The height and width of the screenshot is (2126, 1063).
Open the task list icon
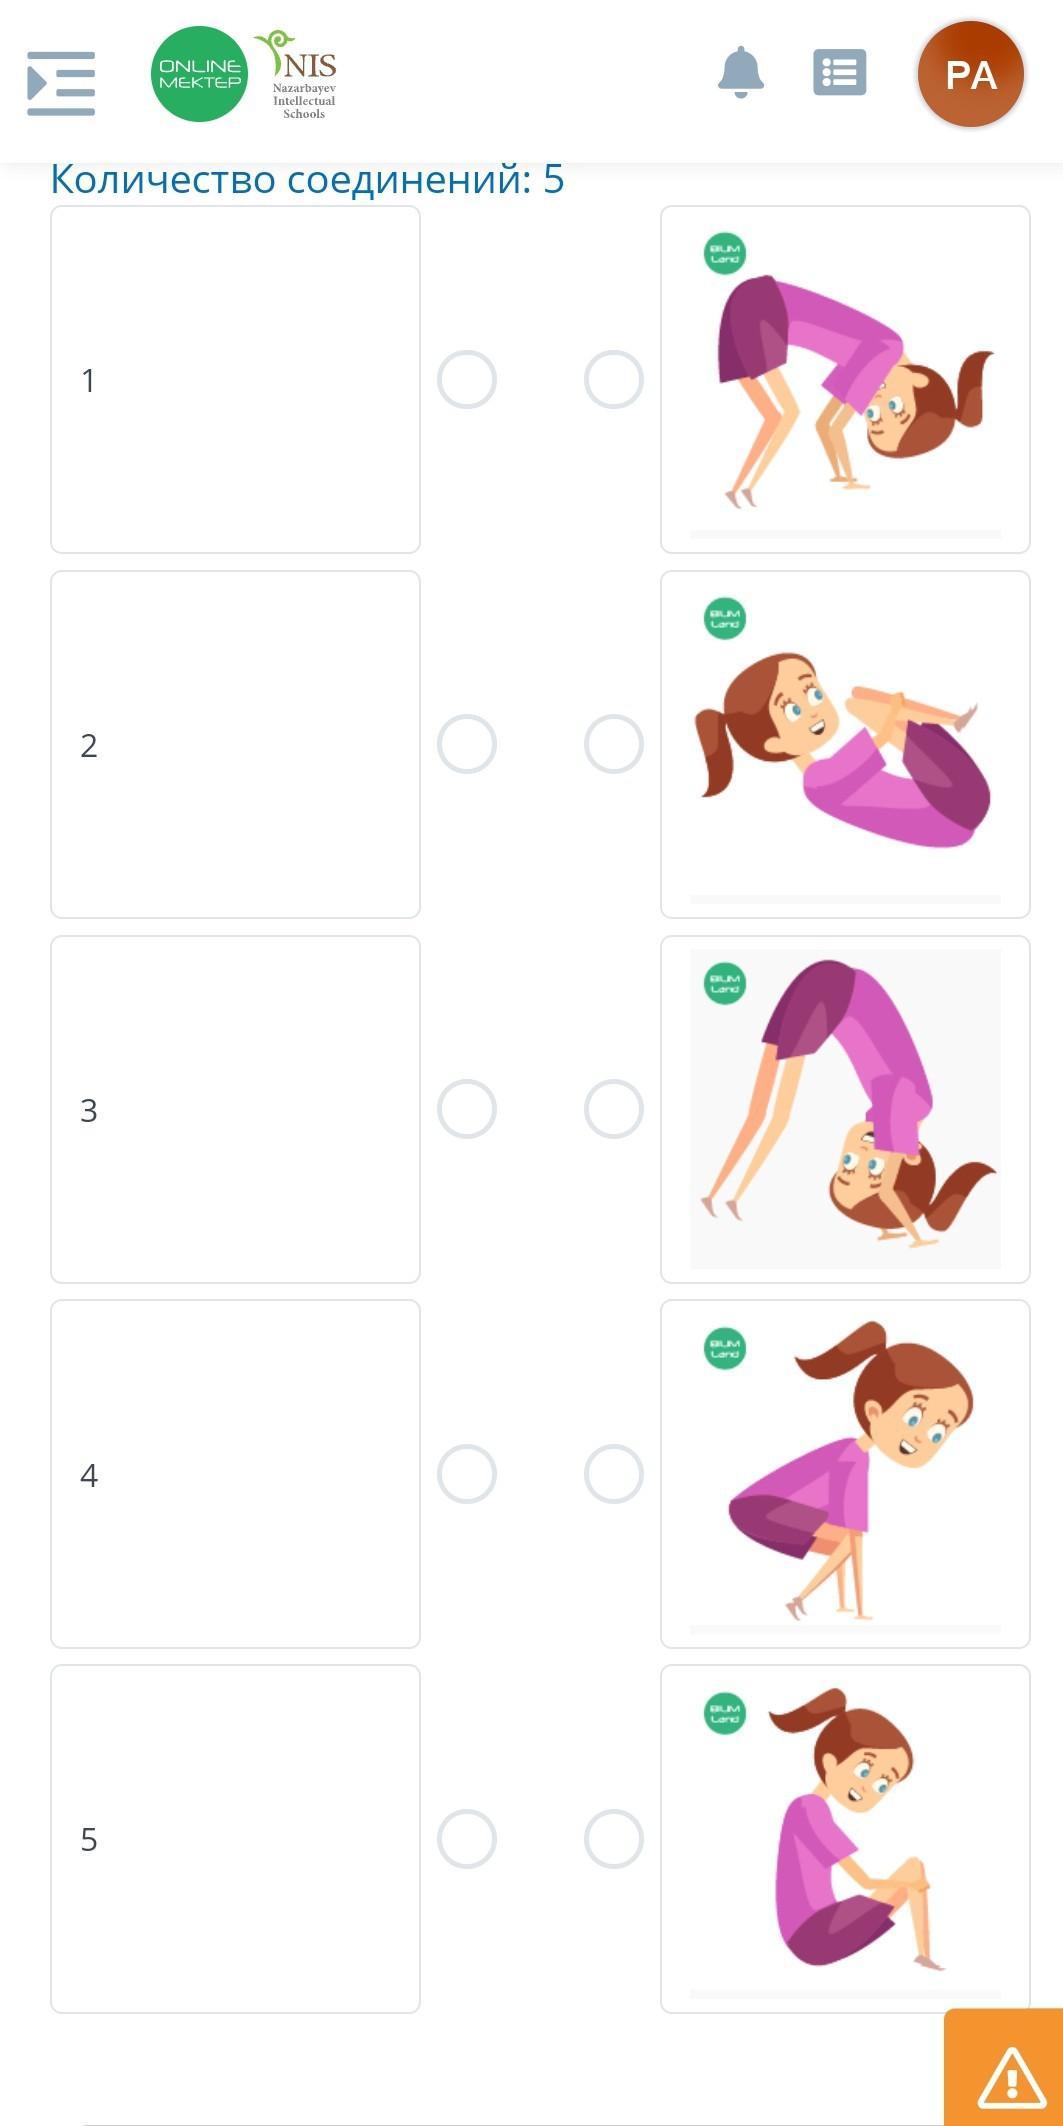pos(839,73)
